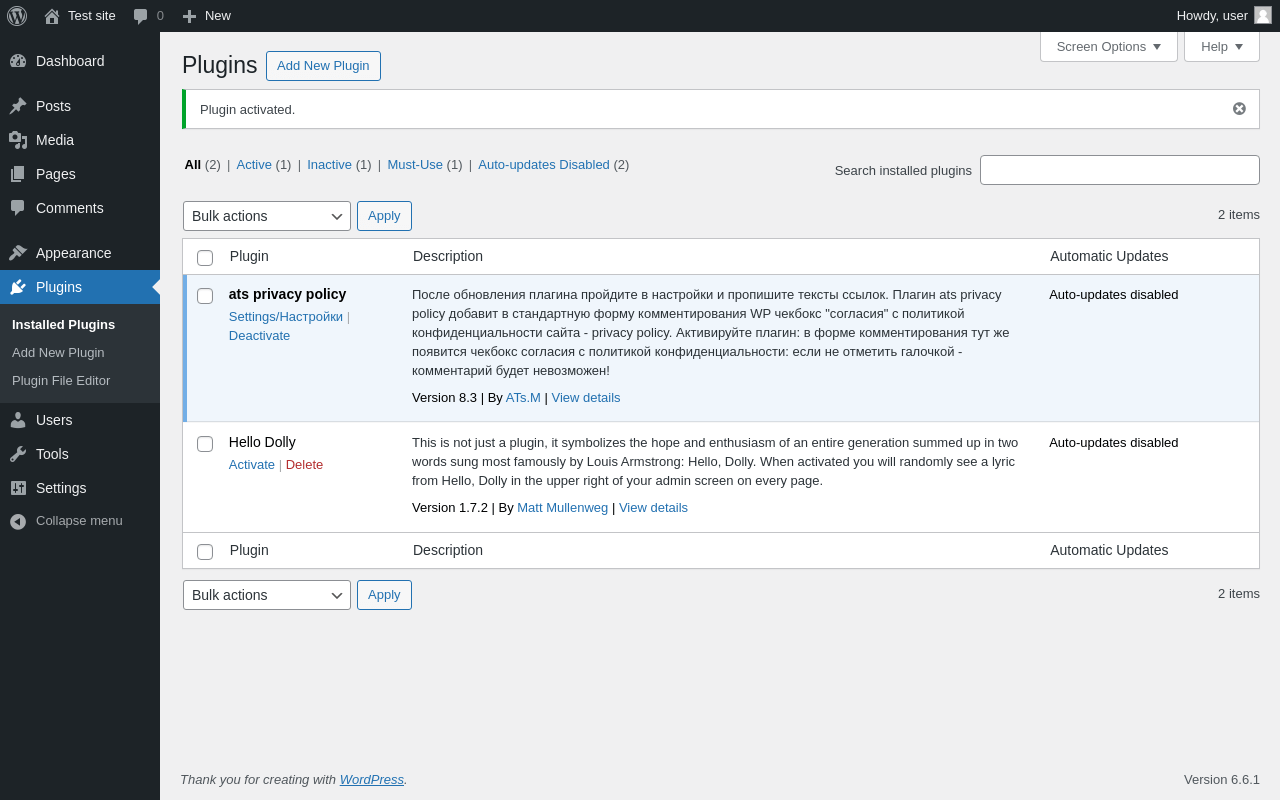Tick the Hello Dolly plugin checkbox

click(205, 444)
